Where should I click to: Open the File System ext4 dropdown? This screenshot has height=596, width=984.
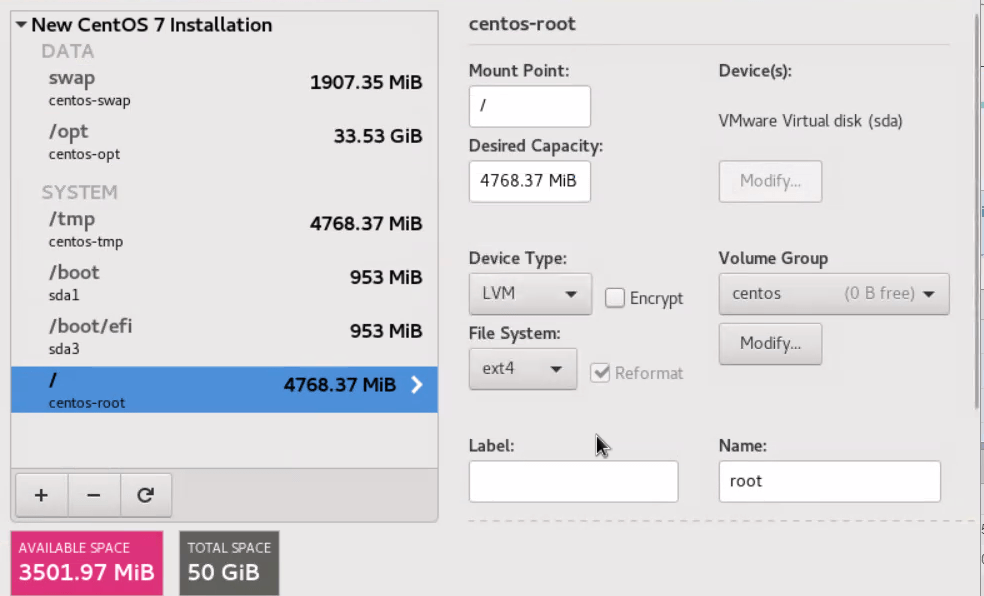pos(523,368)
